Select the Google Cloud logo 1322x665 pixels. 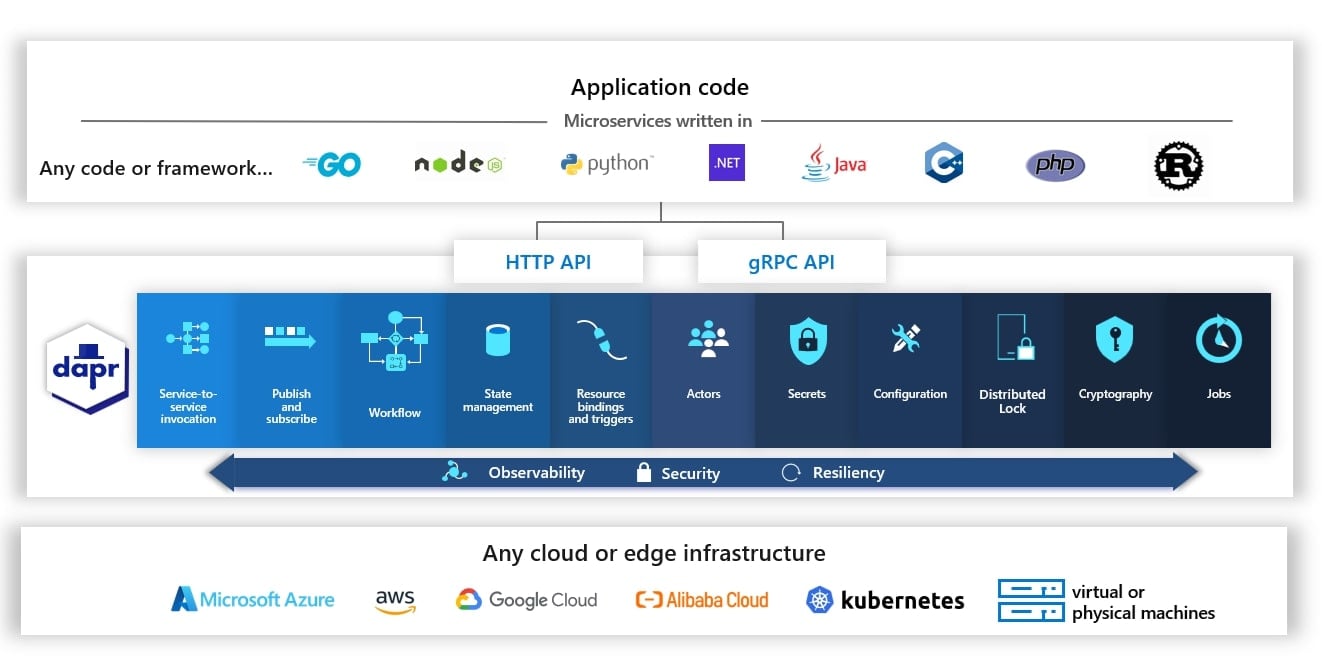click(x=526, y=600)
